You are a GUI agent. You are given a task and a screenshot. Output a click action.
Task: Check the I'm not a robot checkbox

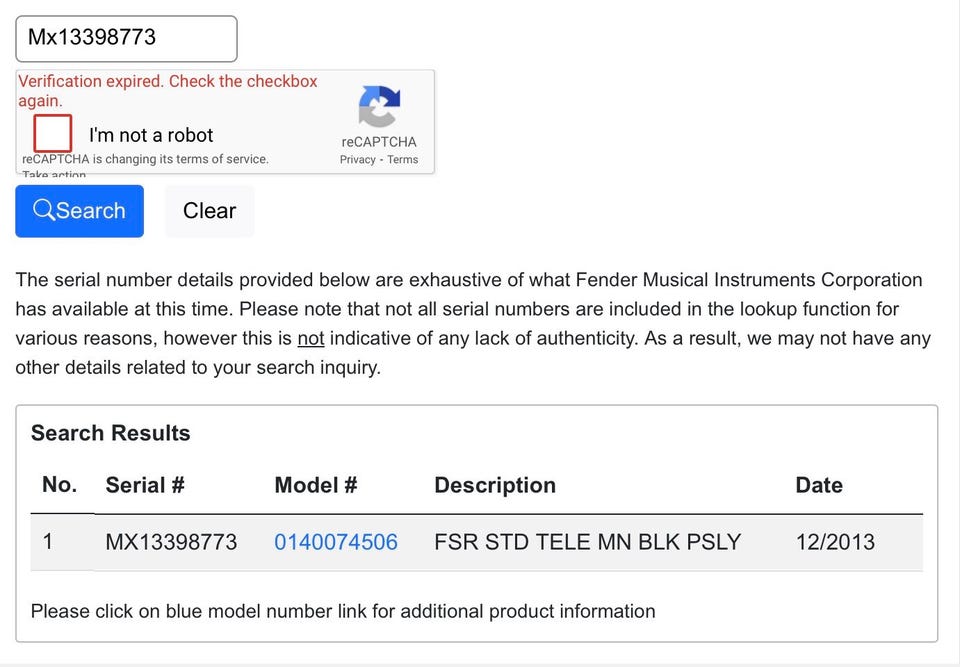pos(53,134)
